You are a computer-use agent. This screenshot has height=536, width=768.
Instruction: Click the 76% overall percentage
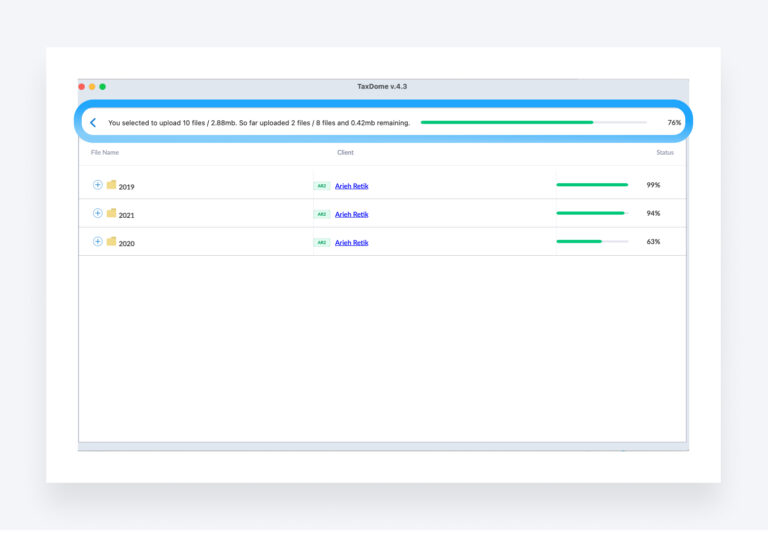point(674,122)
